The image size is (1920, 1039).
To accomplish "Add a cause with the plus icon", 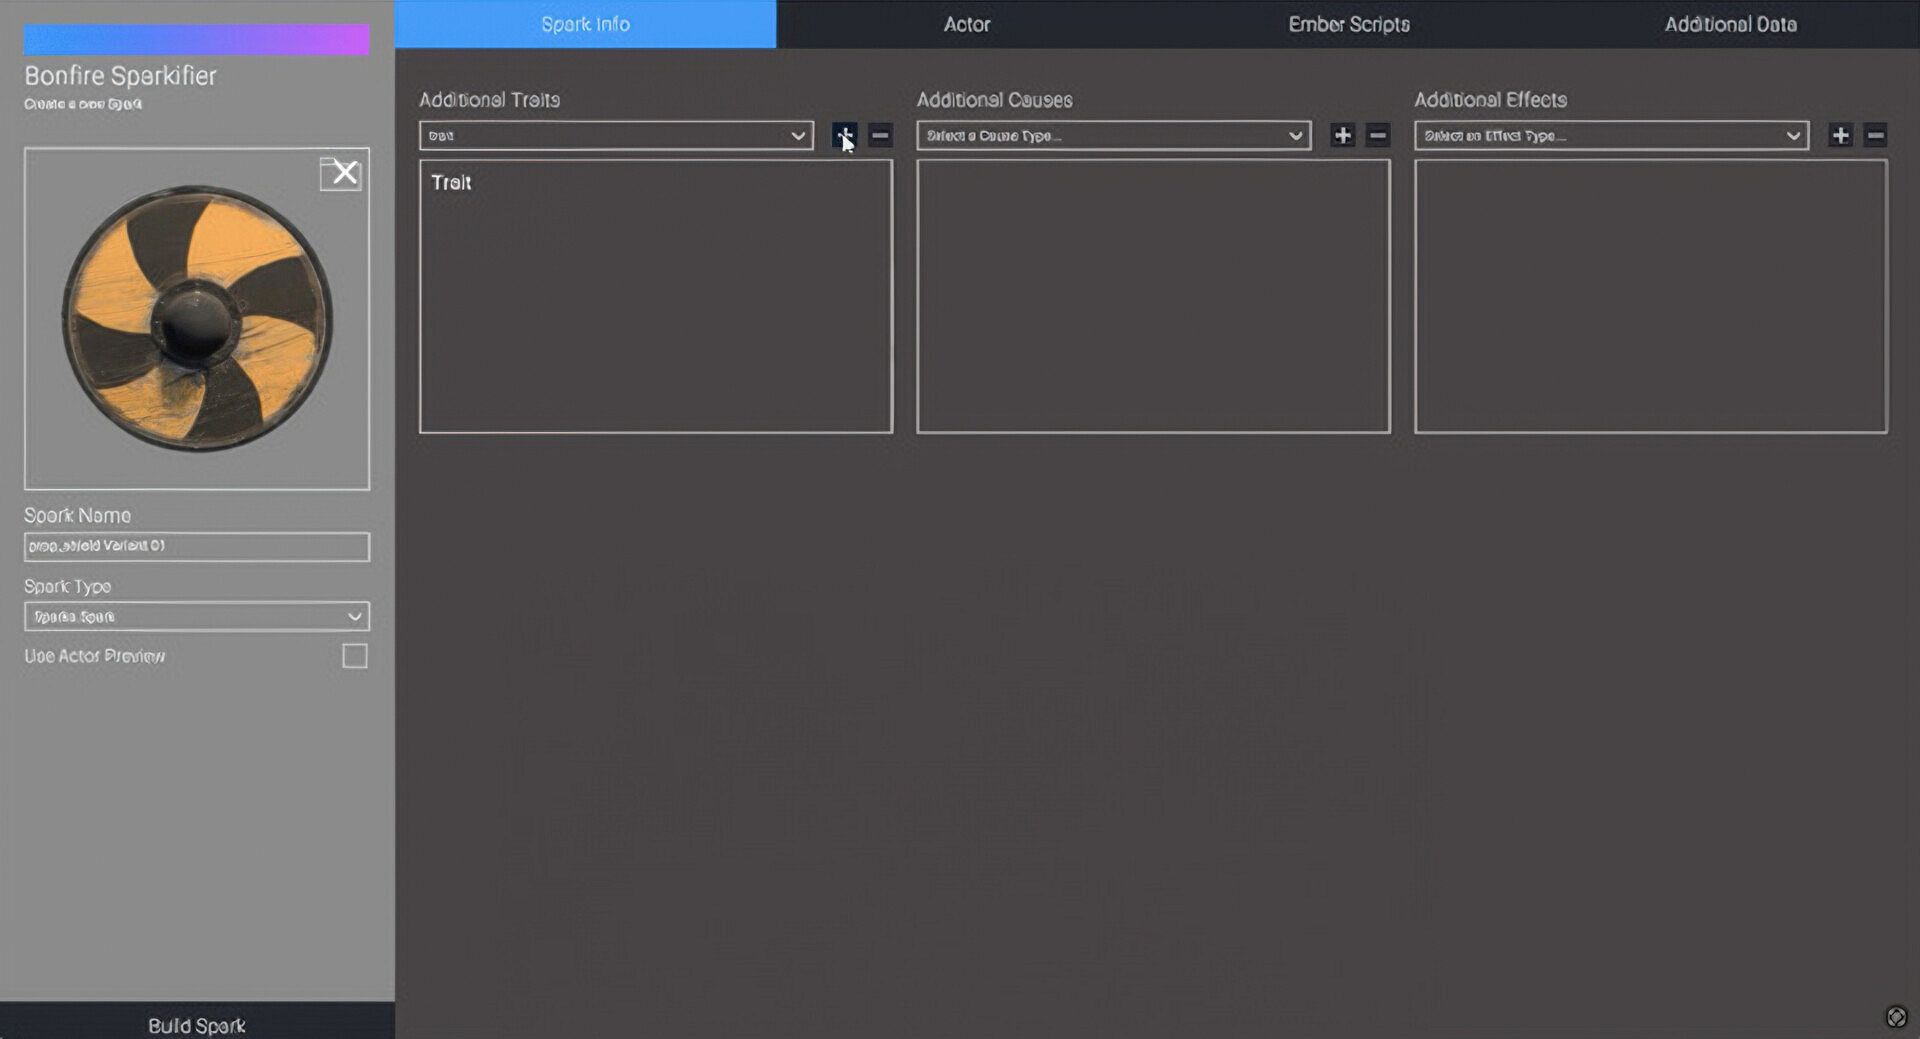I will (x=1342, y=135).
